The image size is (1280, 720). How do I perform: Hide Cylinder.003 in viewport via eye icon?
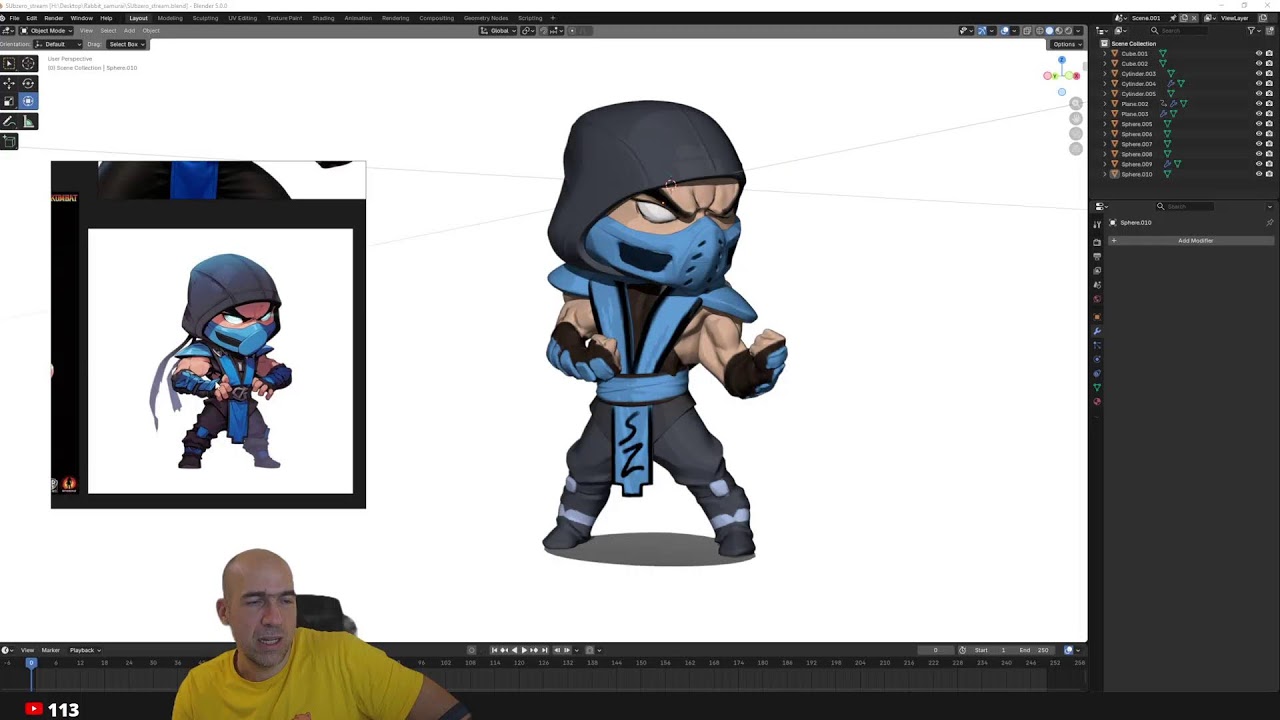click(1259, 73)
